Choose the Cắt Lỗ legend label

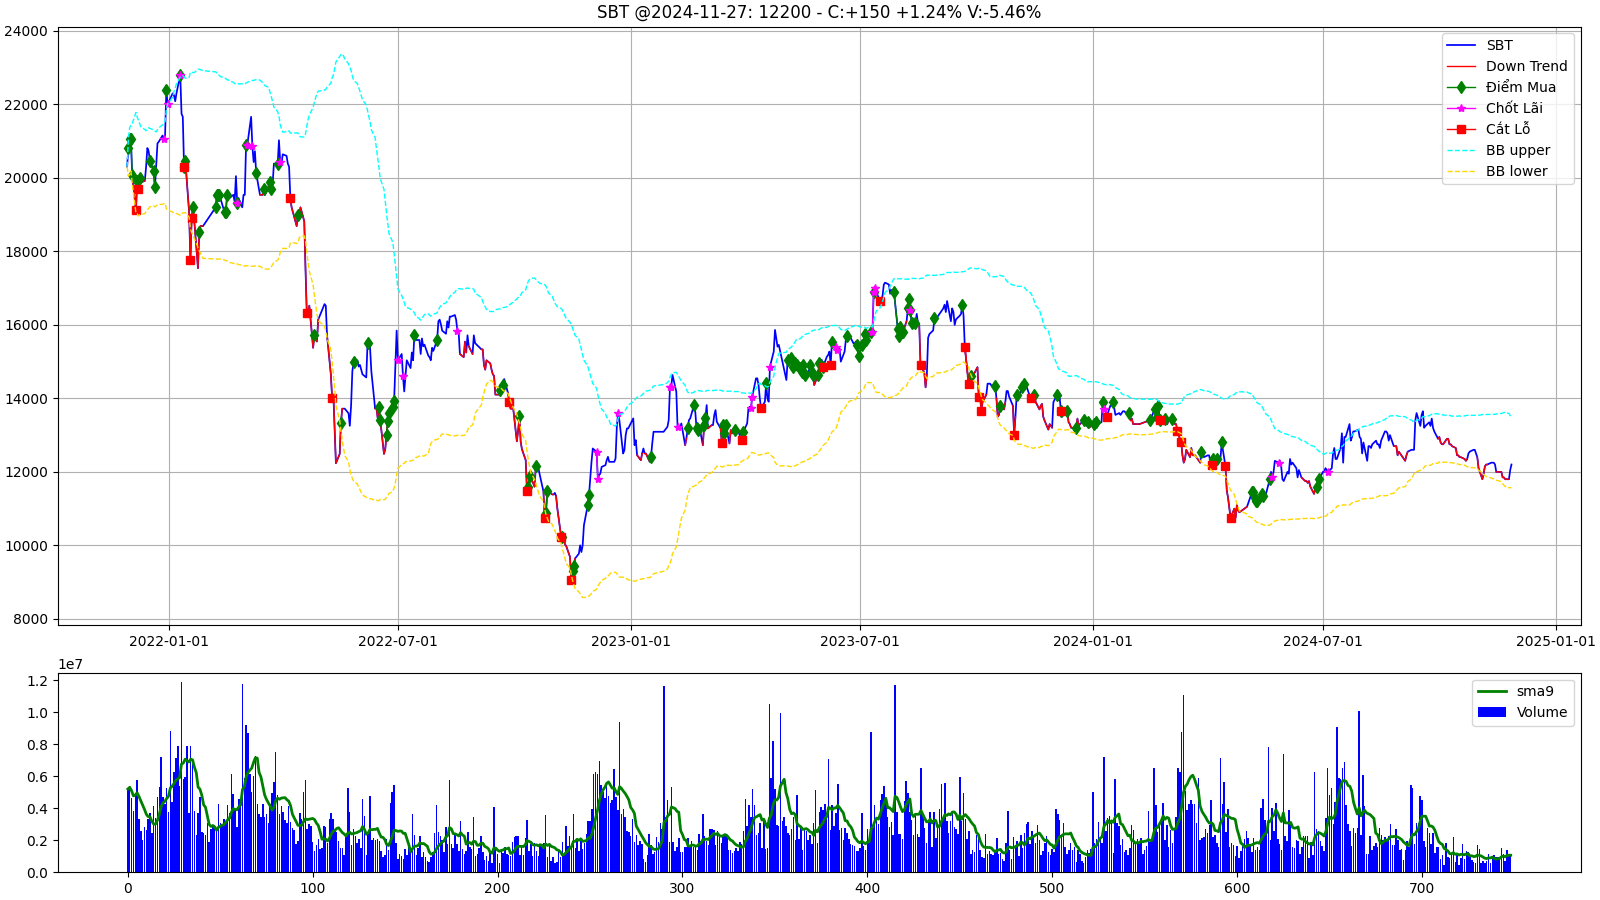pos(1507,129)
